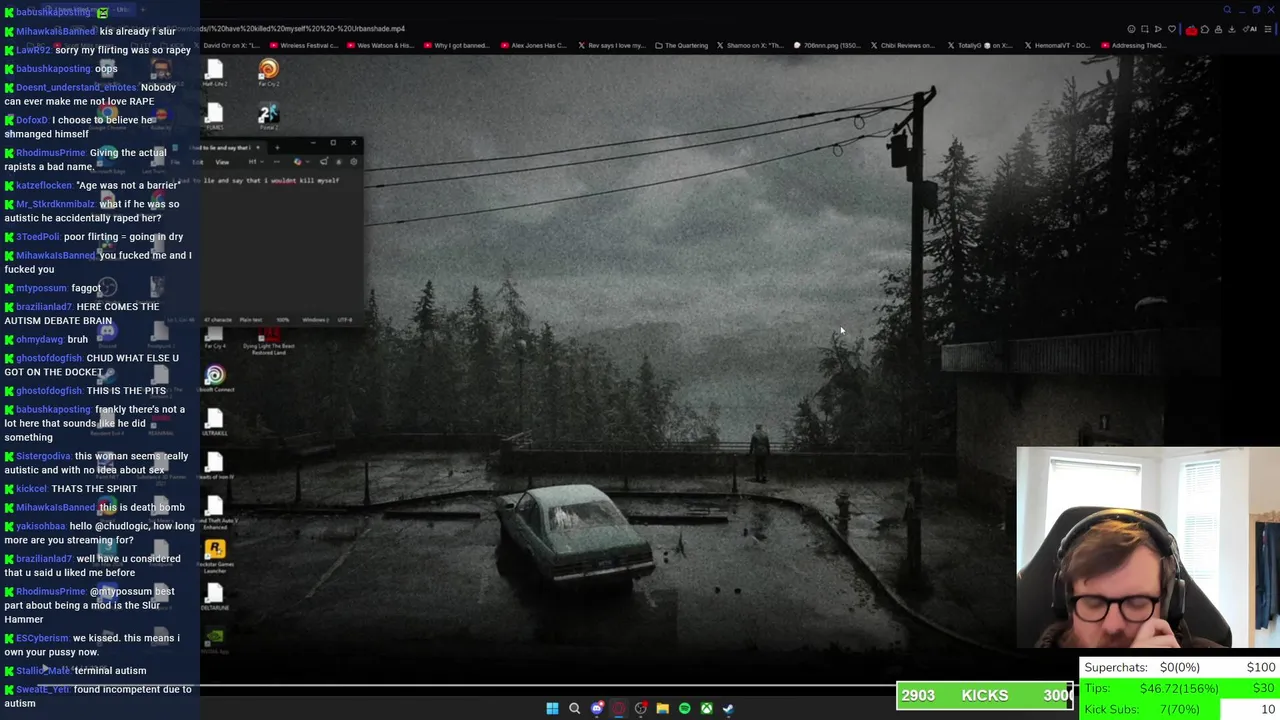Open the ULTRAKILL desktop shortcut
The height and width of the screenshot is (720, 1280).
(214, 423)
